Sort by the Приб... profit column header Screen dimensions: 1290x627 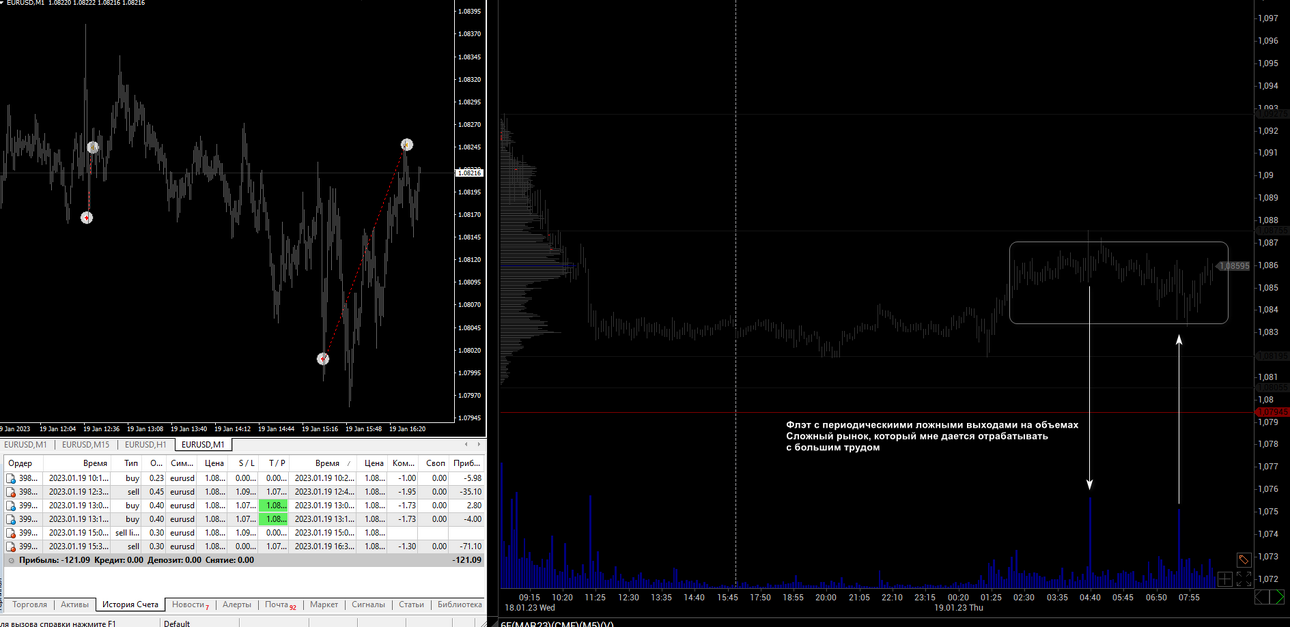[x=467, y=464]
